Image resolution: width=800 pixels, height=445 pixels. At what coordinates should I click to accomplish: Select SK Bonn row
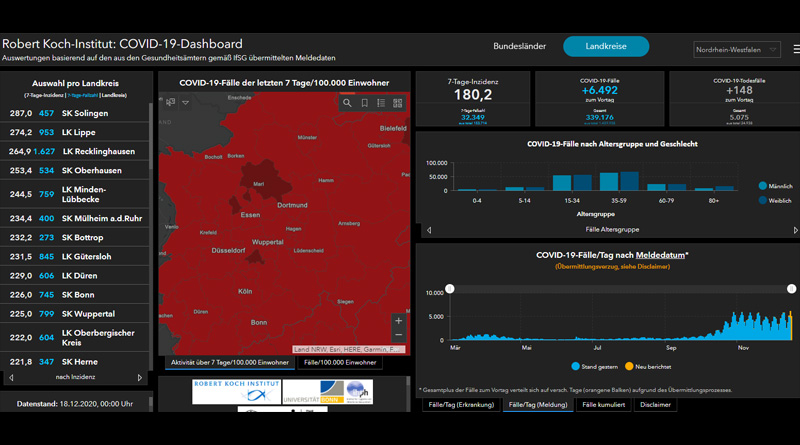[74, 295]
